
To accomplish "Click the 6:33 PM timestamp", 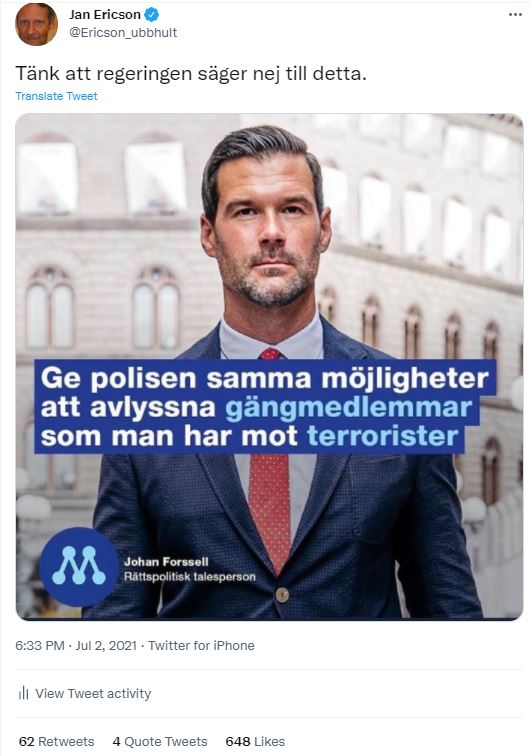I will (40, 646).
